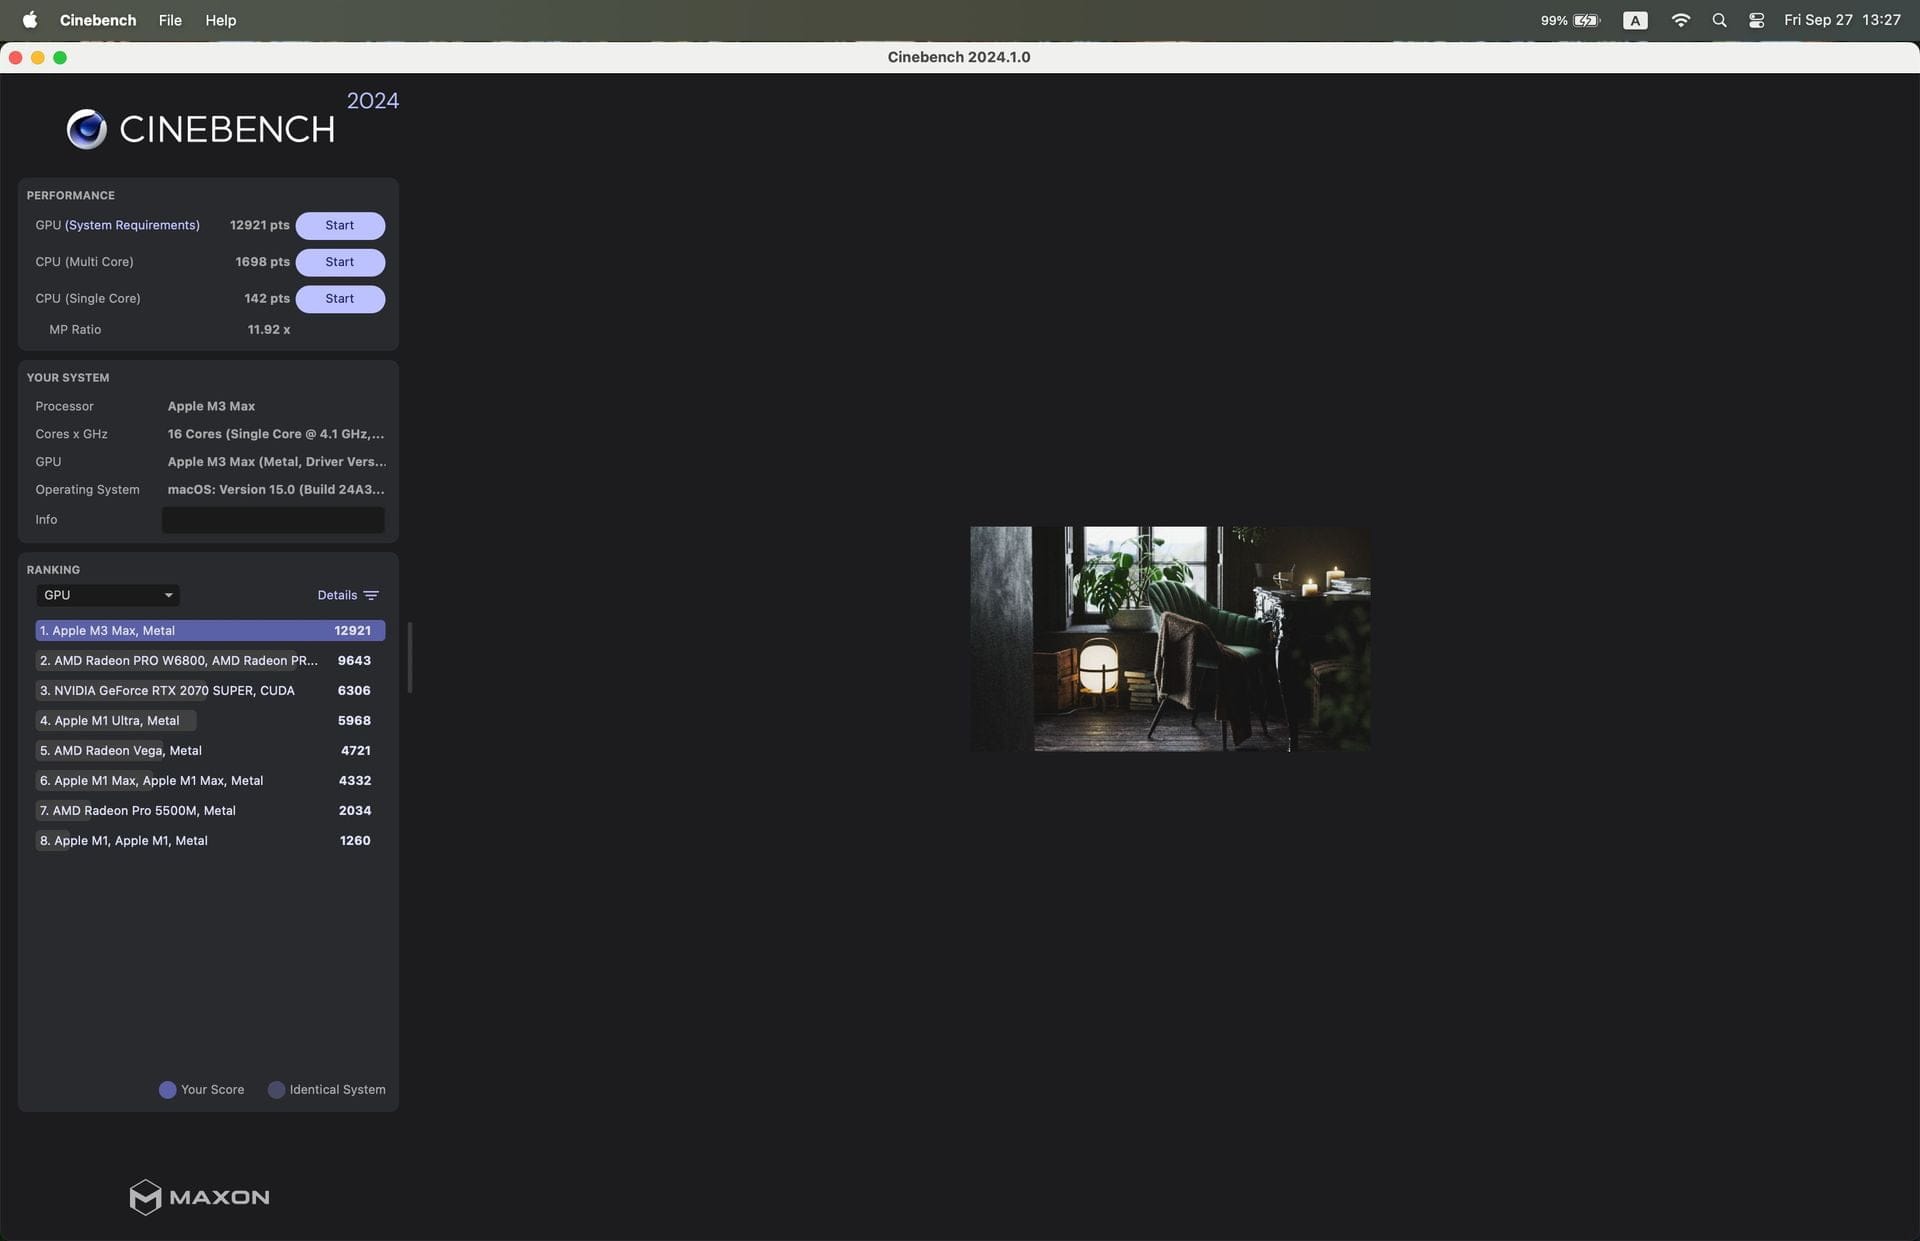The height and width of the screenshot is (1241, 1920).
Task: Click the rendered scene preview image
Action: [x=1170, y=639]
